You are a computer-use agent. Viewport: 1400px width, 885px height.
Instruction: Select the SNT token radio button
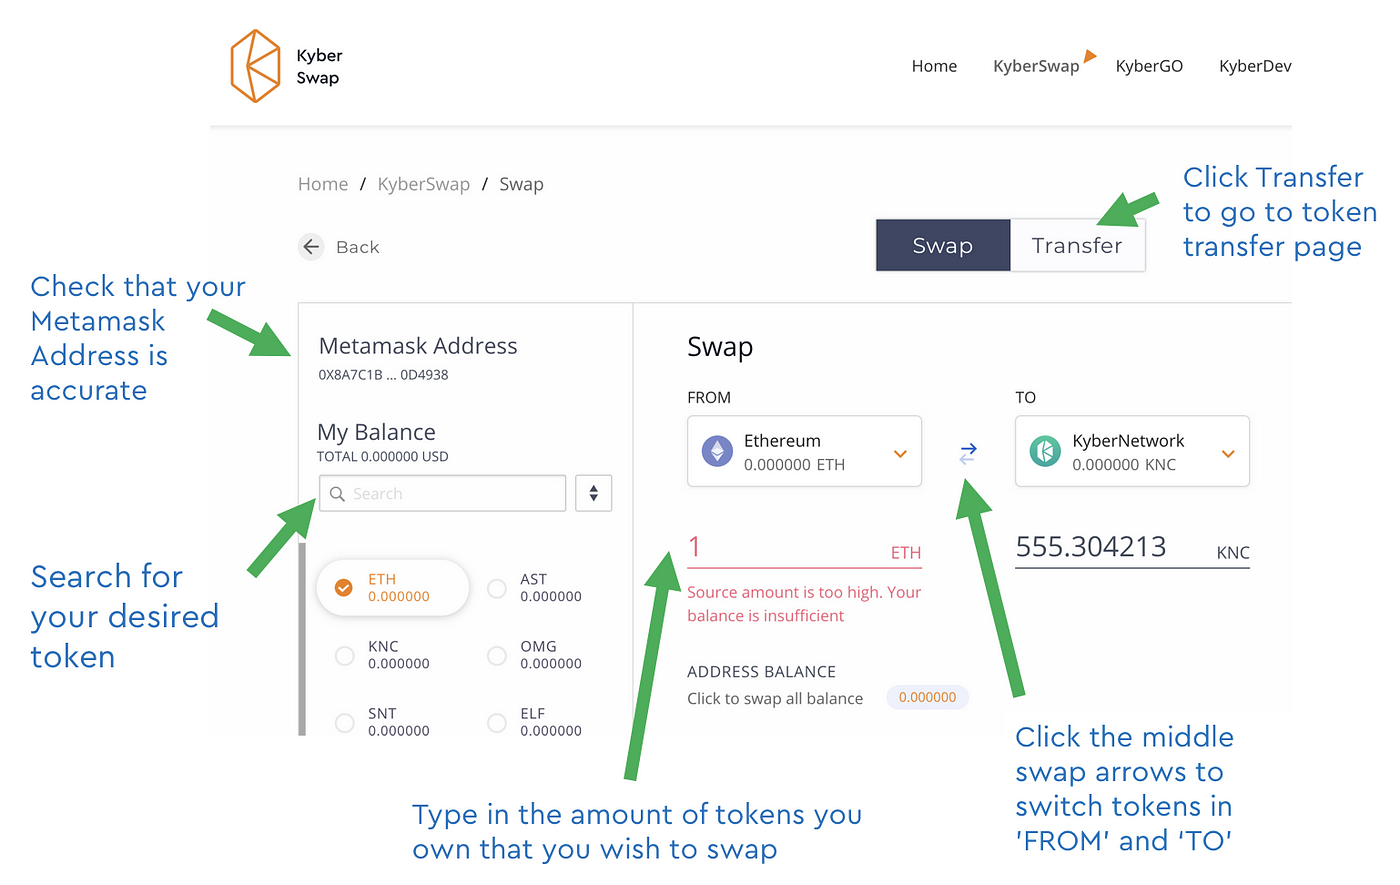344,722
